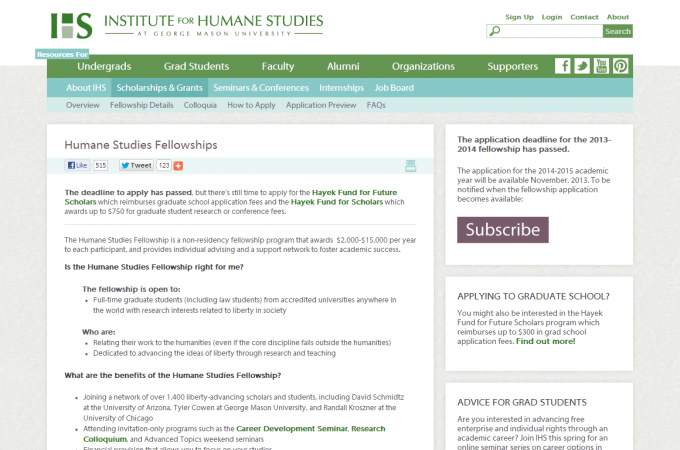The width and height of the screenshot is (680, 450).
Task: Open the IHS Twitter page icon
Action: coord(582,66)
